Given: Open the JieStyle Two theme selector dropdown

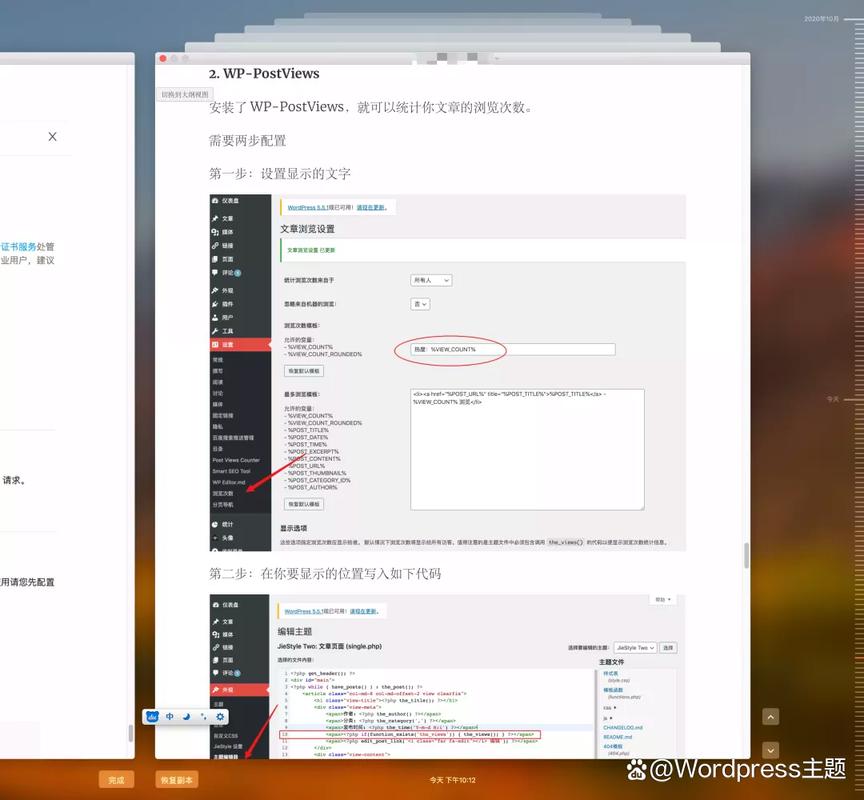Looking at the screenshot, I should point(636,647).
